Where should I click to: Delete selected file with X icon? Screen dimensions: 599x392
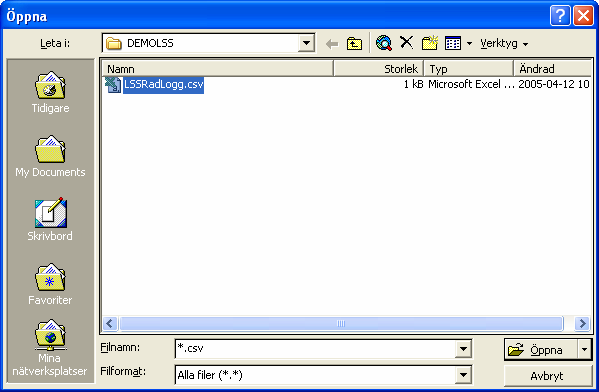click(406, 42)
